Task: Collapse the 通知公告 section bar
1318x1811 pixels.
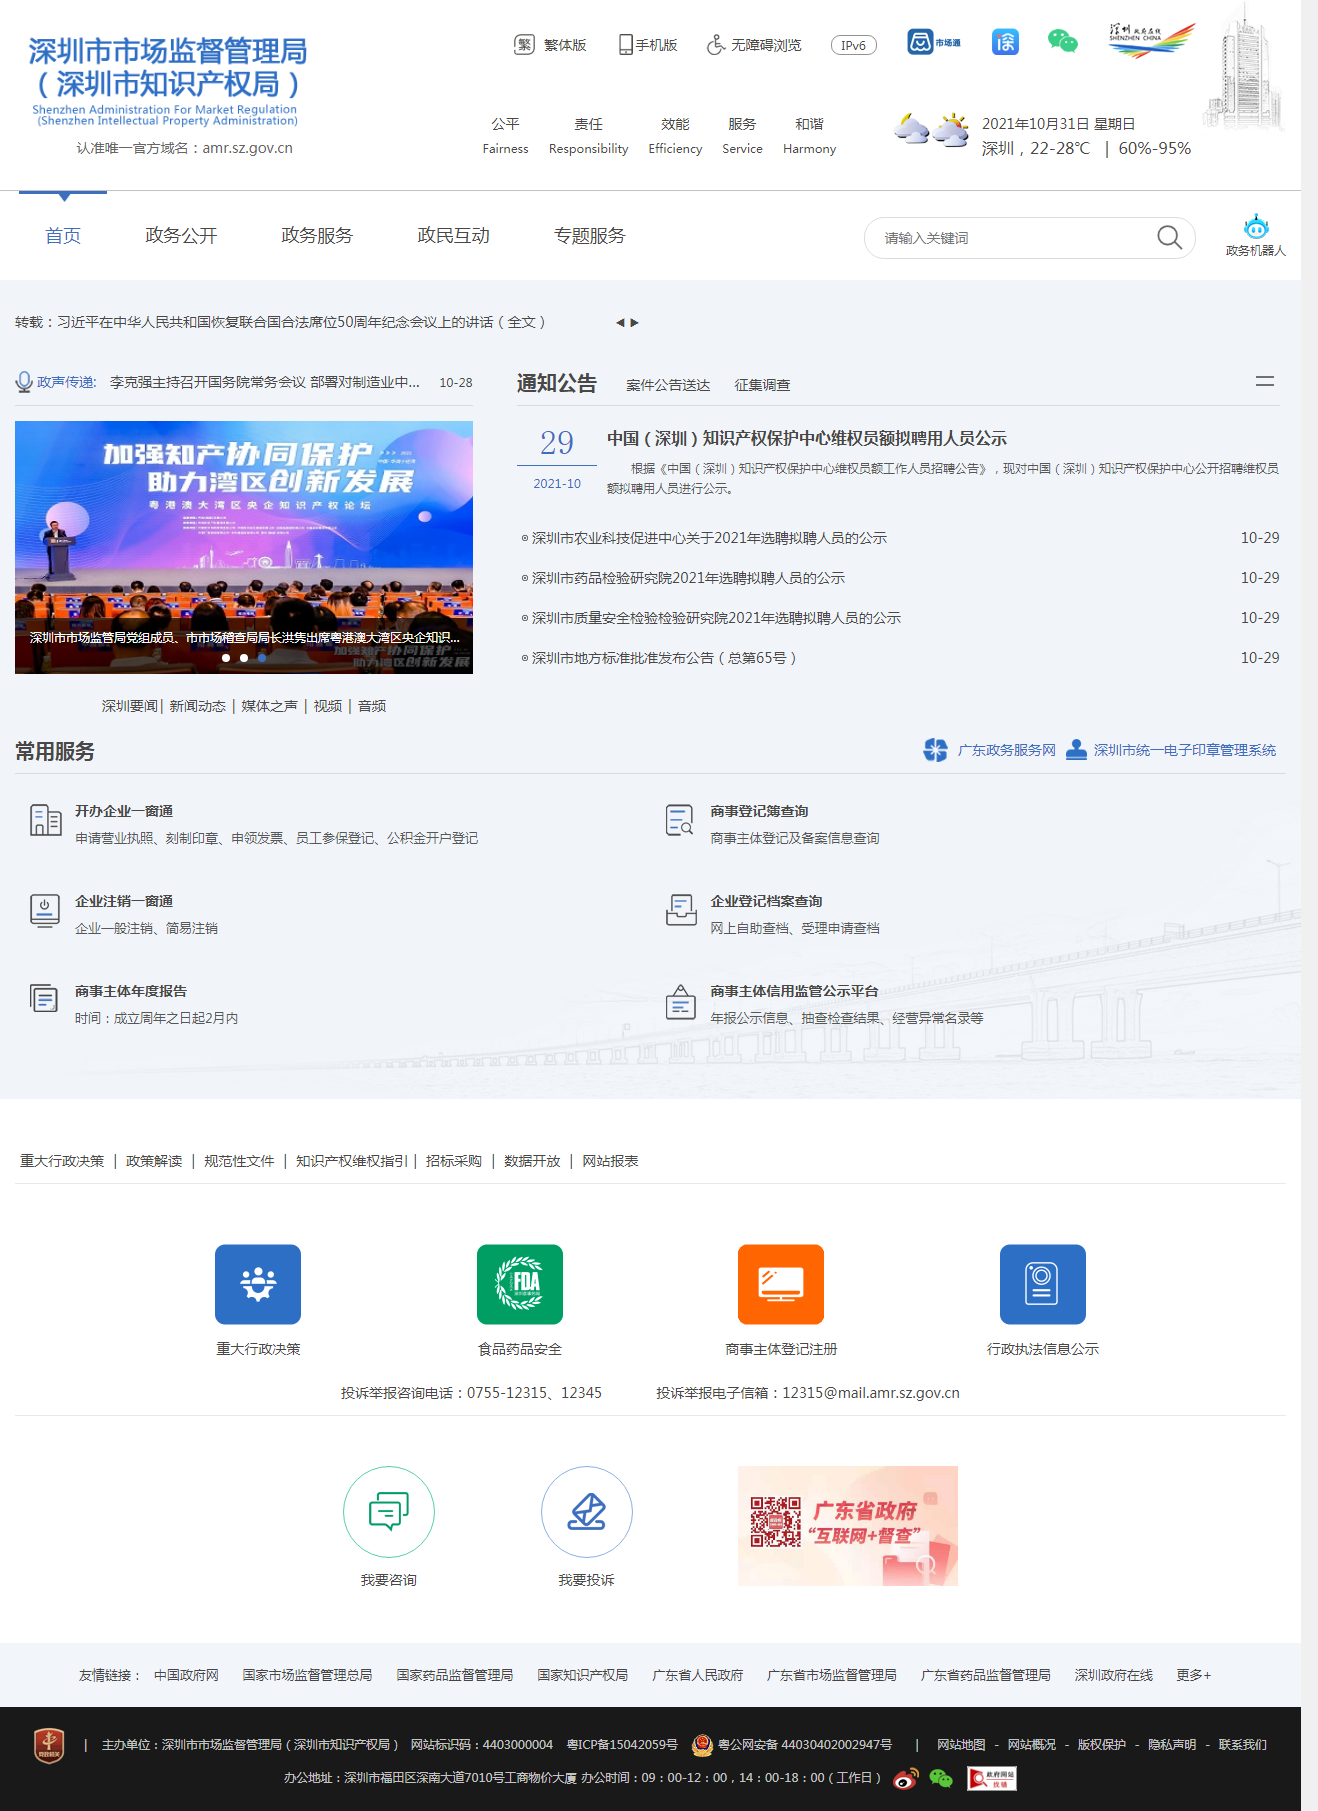Action: (1265, 382)
